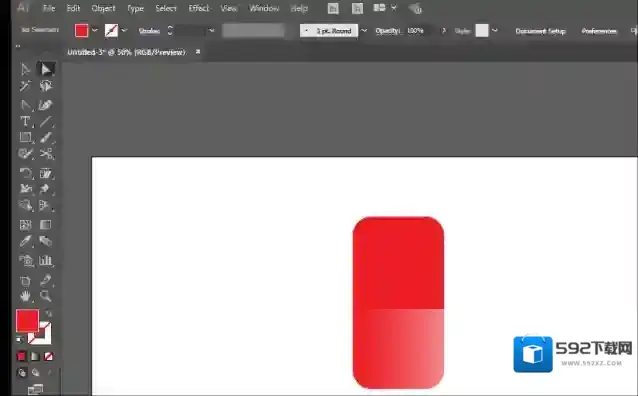This screenshot has height=396, width=638.
Task: Select the Artboard tool
Action: click(x=25, y=280)
